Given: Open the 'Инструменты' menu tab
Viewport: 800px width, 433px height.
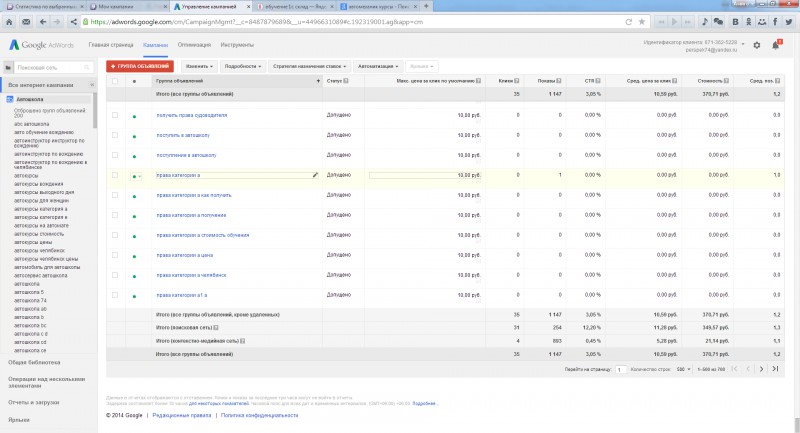Looking at the screenshot, I should [x=237, y=45].
